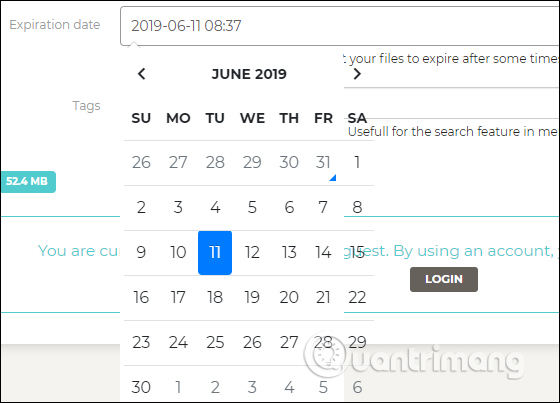Pick June 1 in first row
This screenshot has width=560, height=403.
tap(357, 163)
